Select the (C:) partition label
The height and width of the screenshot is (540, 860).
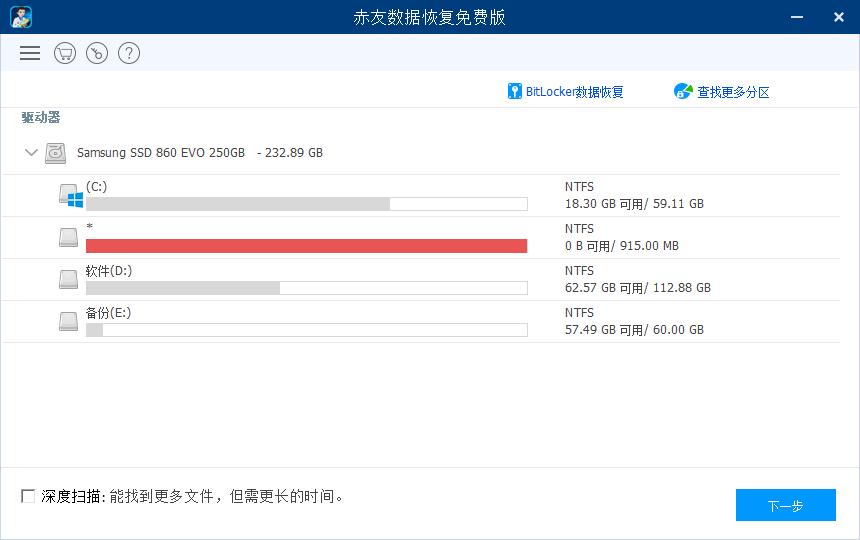97,186
